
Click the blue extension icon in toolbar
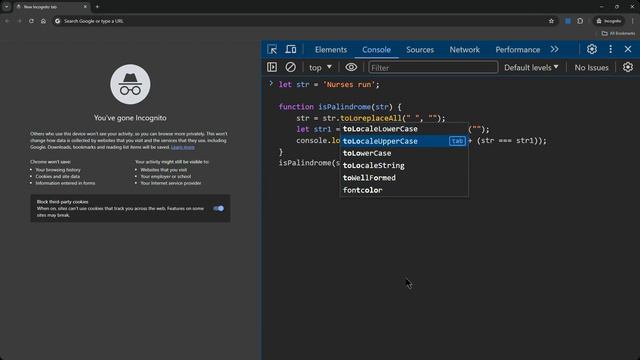tap(568, 21)
